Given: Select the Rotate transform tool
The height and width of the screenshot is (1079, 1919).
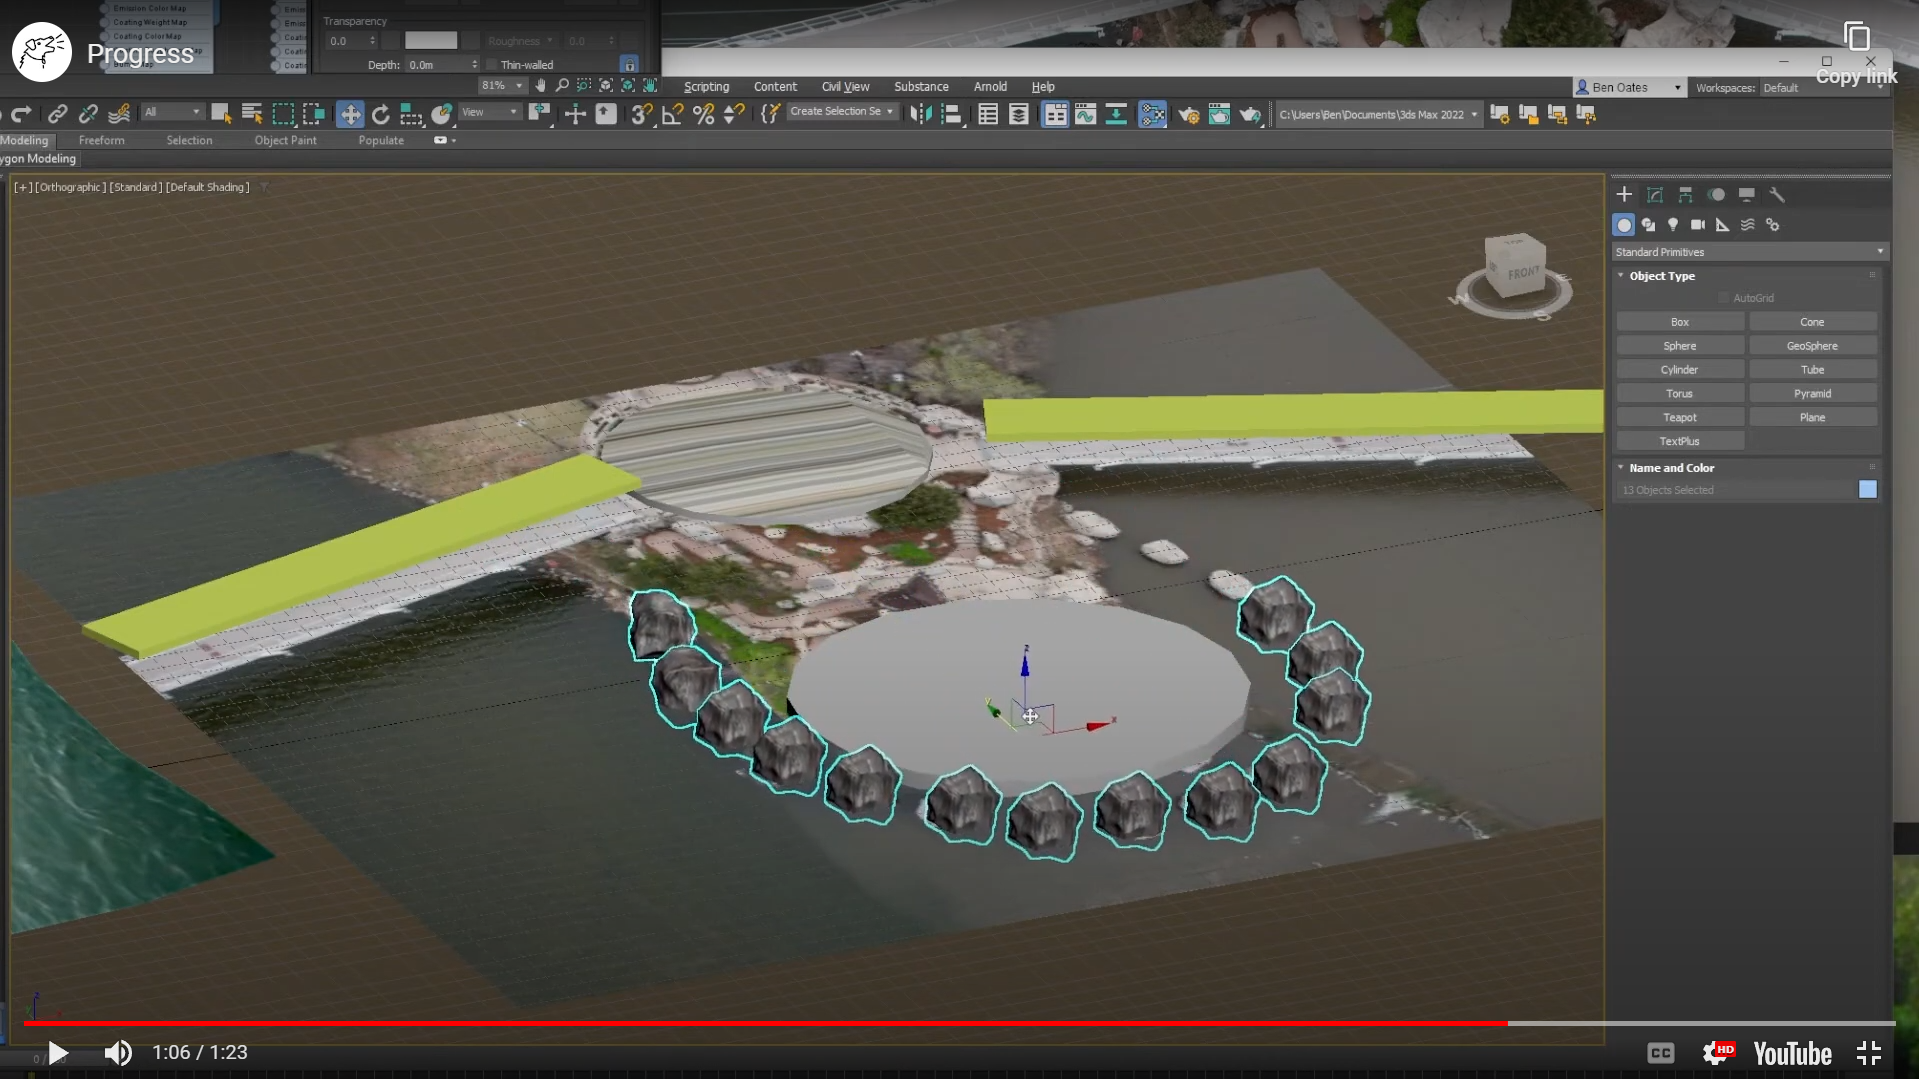Looking at the screenshot, I should coord(381,114).
